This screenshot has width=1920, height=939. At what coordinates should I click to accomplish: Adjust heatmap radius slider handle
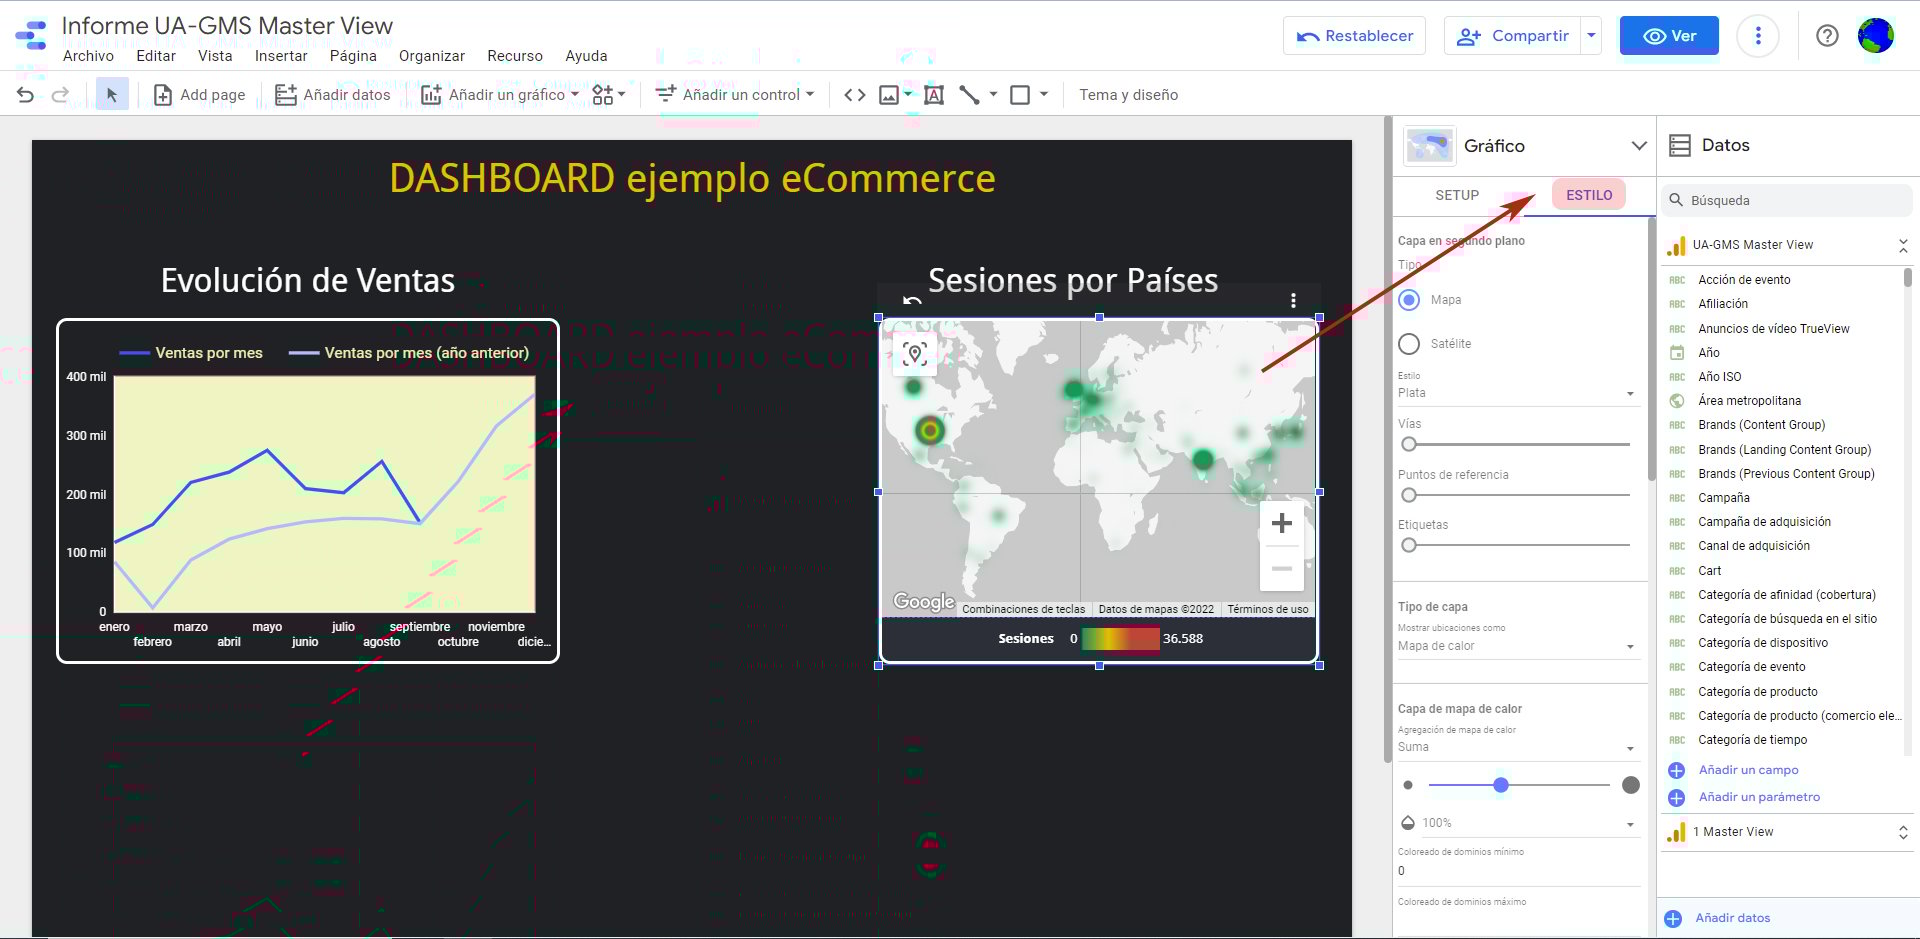click(x=1501, y=785)
